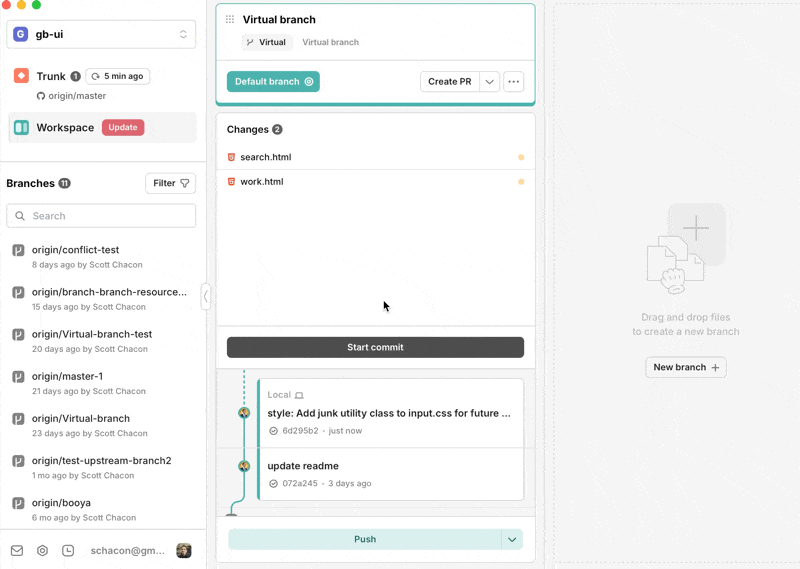Collapse the sidebar with the resize handle
This screenshot has height=569, width=800.
(205, 296)
